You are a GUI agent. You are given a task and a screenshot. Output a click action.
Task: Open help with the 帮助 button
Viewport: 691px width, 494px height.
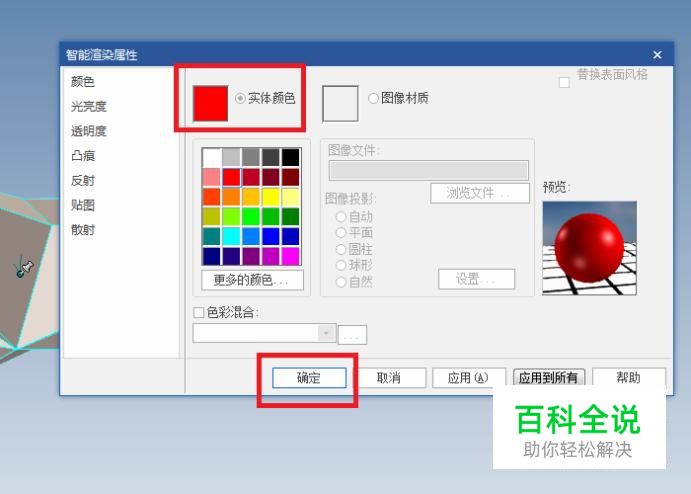(x=628, y=378)
